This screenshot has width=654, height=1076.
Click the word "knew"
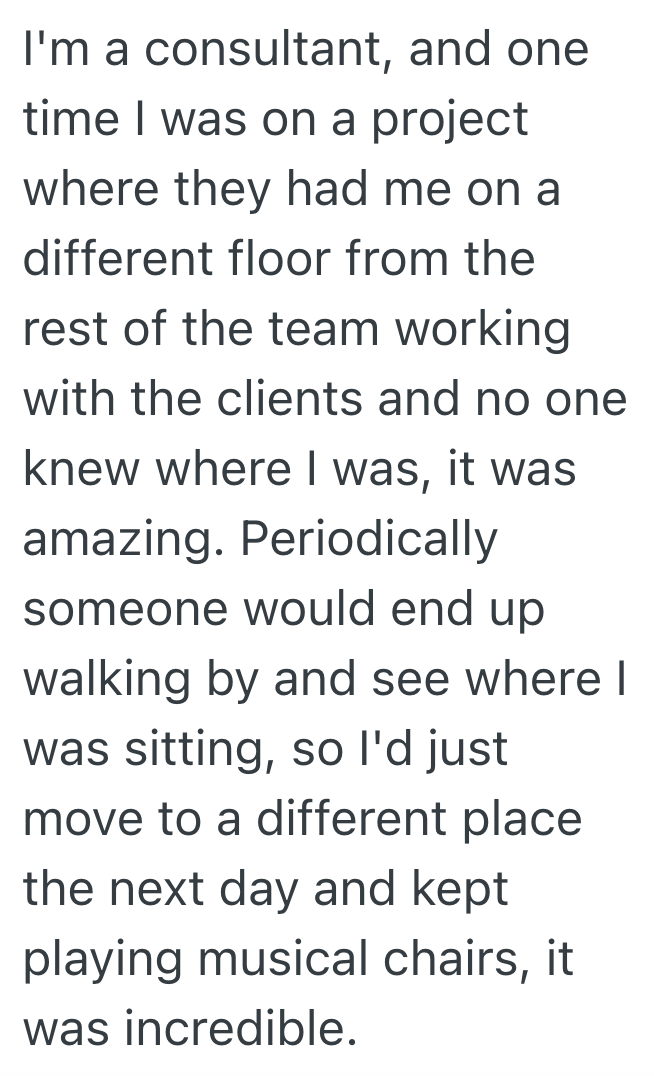(83, 470)
